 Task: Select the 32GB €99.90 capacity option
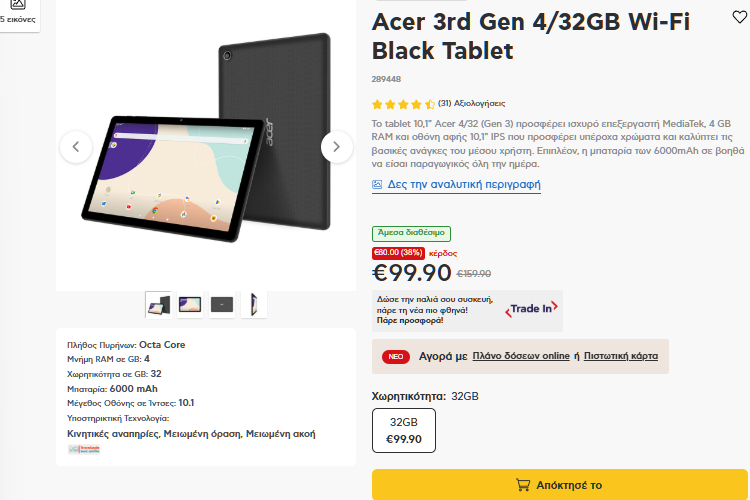(404, 430)
